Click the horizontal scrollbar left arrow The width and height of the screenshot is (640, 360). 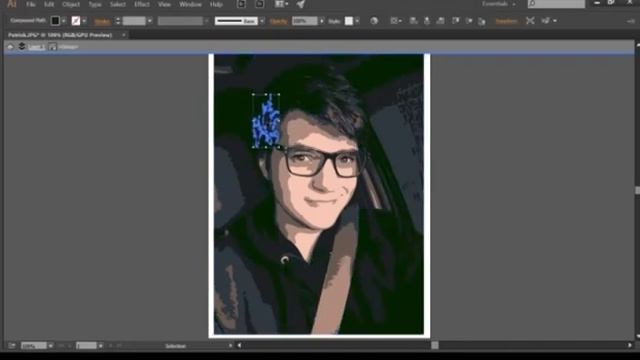coord(239,346)
